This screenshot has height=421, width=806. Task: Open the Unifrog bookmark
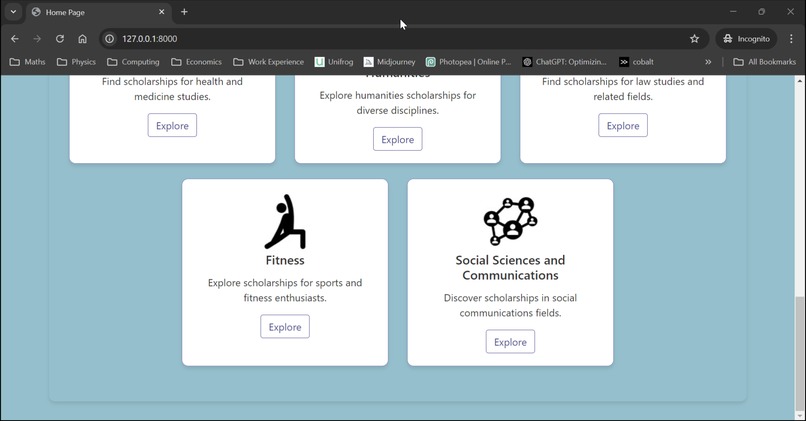[x=334, y=62]
